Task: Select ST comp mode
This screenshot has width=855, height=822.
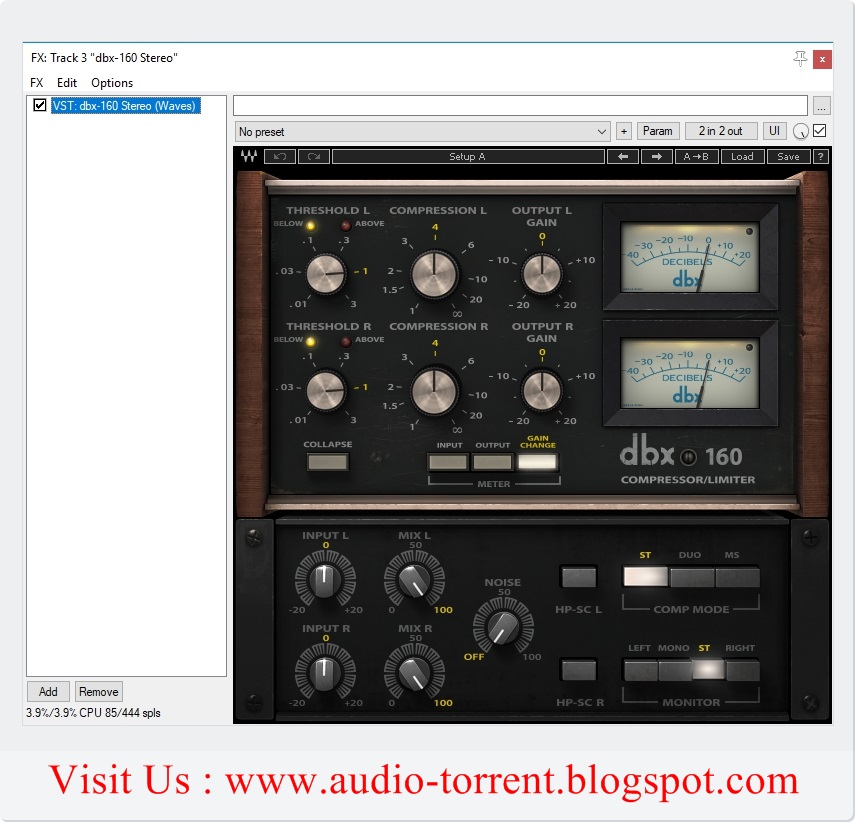Action: (646, 577)
